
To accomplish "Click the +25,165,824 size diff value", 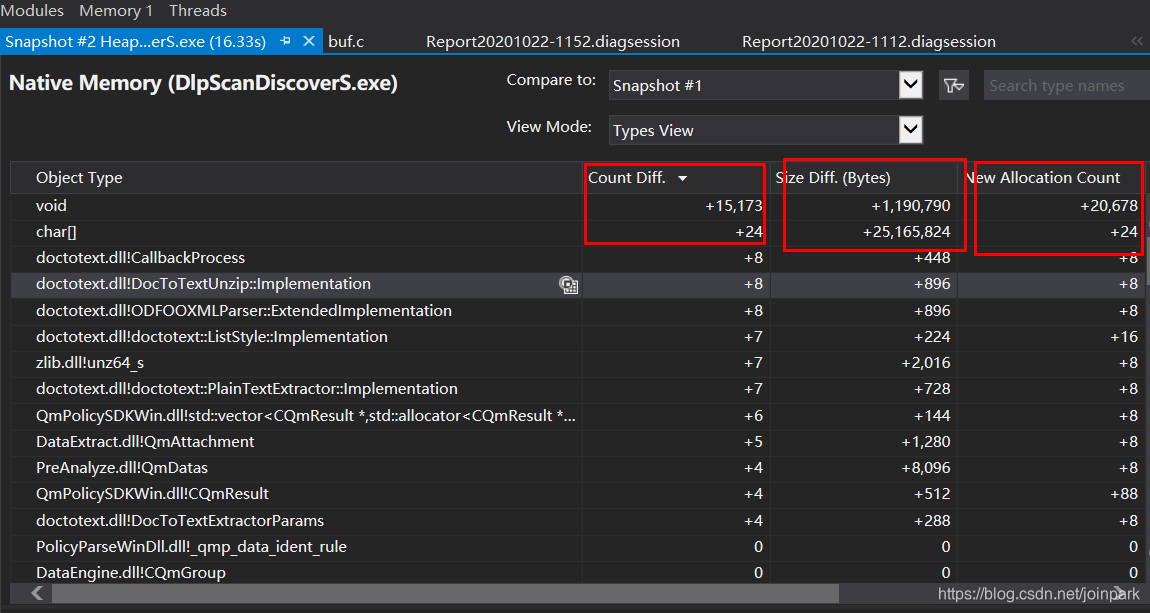I will click(906, 232).
